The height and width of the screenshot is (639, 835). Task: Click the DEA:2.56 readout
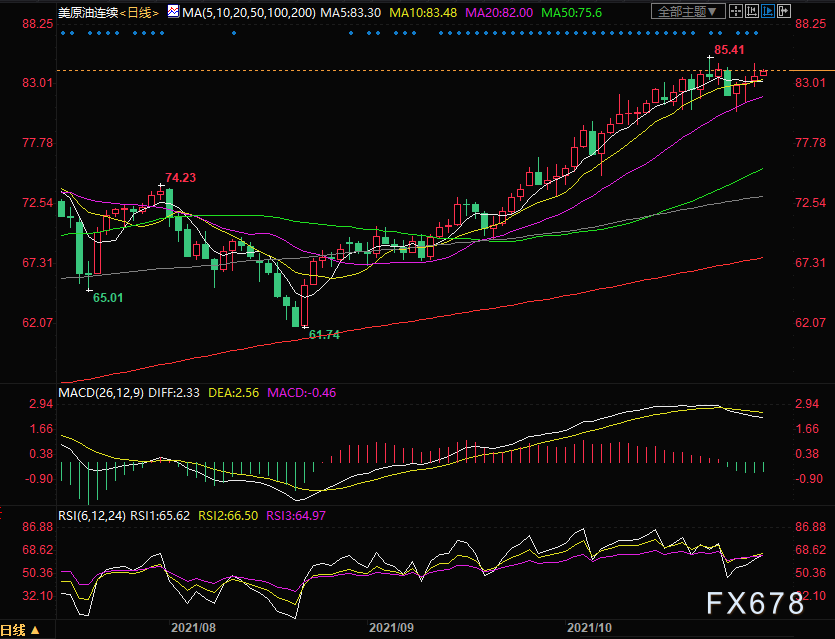click(x=233, y=393)
